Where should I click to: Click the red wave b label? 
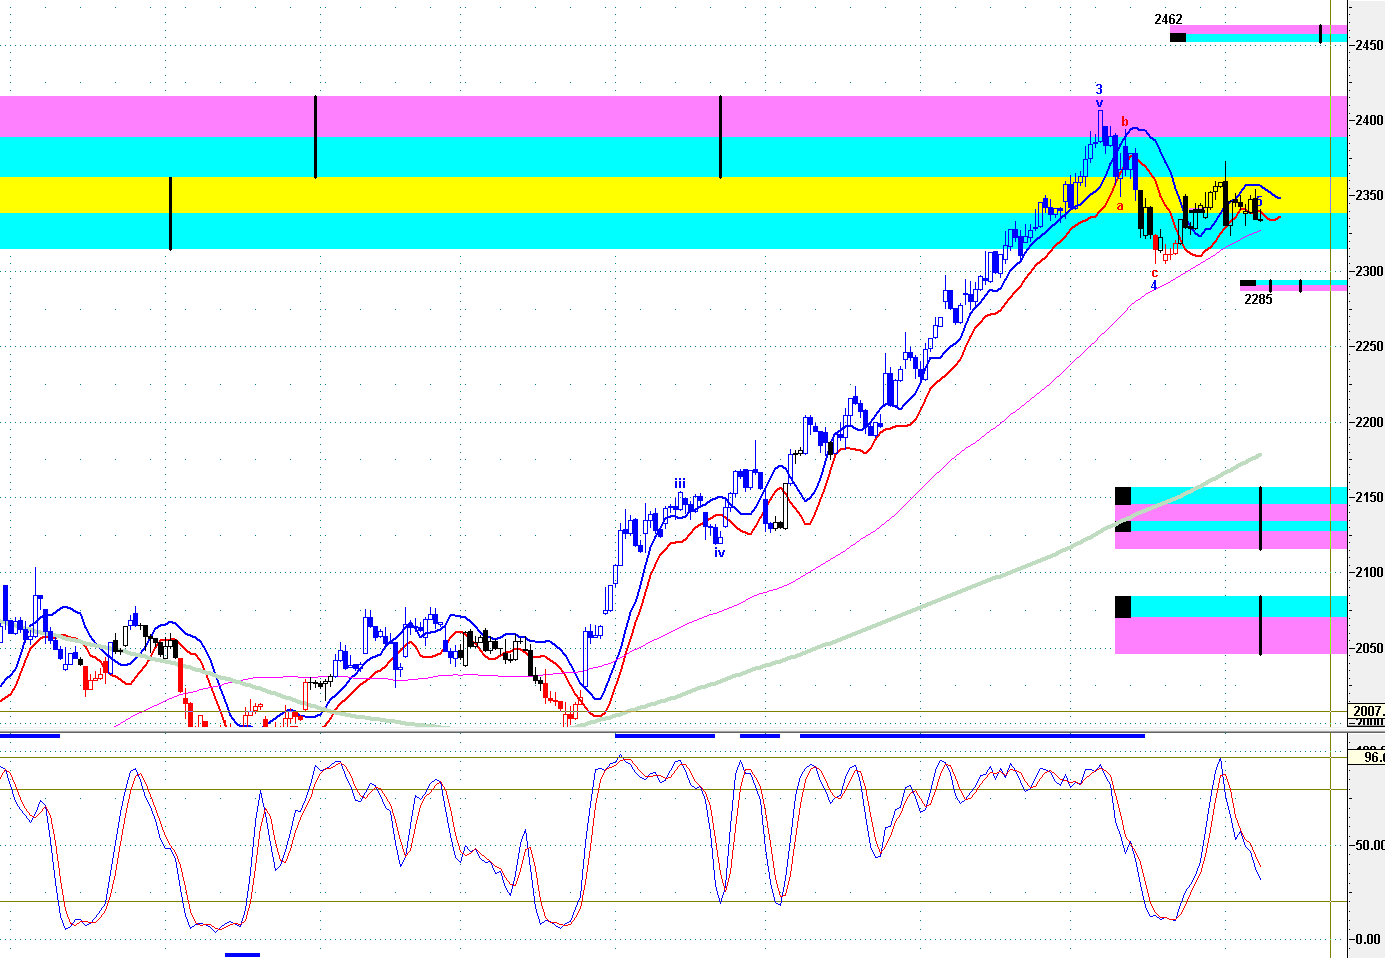click(1124, 122)
